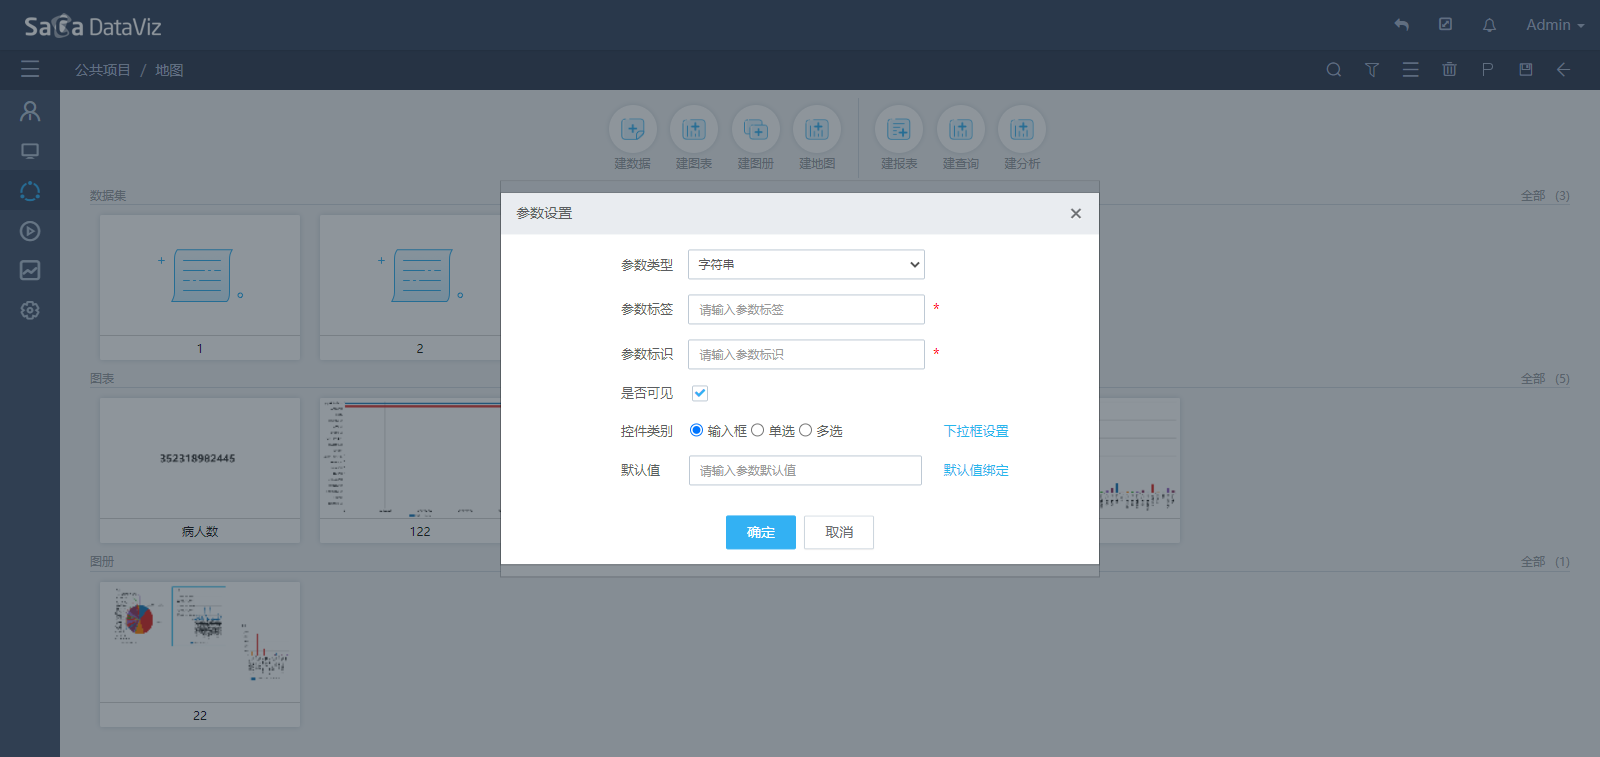The image size is (1600, 757).
Task: Click the 建分析 create analysis icon
Action: click(1022, 129)
